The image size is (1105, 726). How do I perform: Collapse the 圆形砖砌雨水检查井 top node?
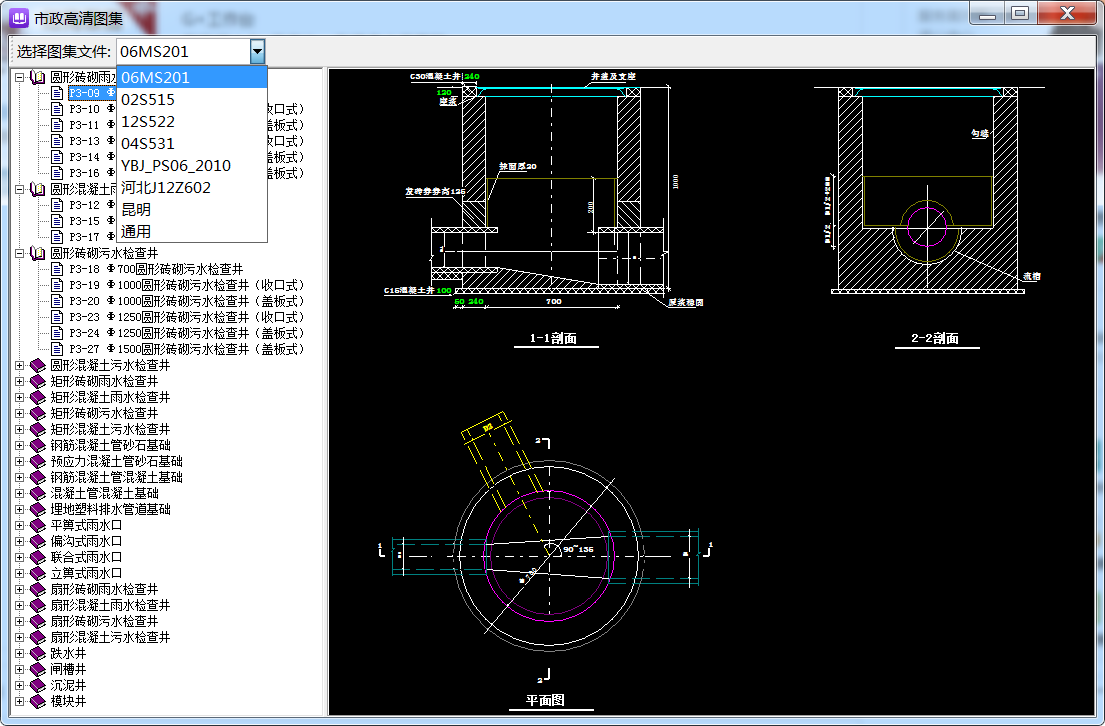tap(20, 77)
